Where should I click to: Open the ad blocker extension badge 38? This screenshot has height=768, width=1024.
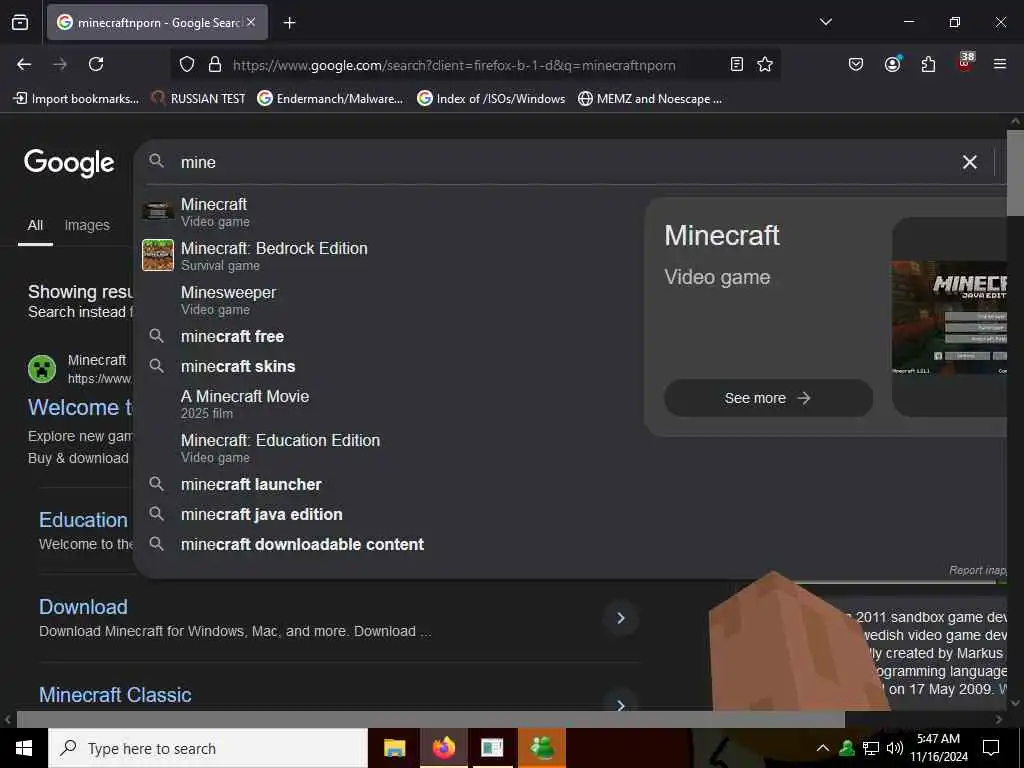(965, 63)
